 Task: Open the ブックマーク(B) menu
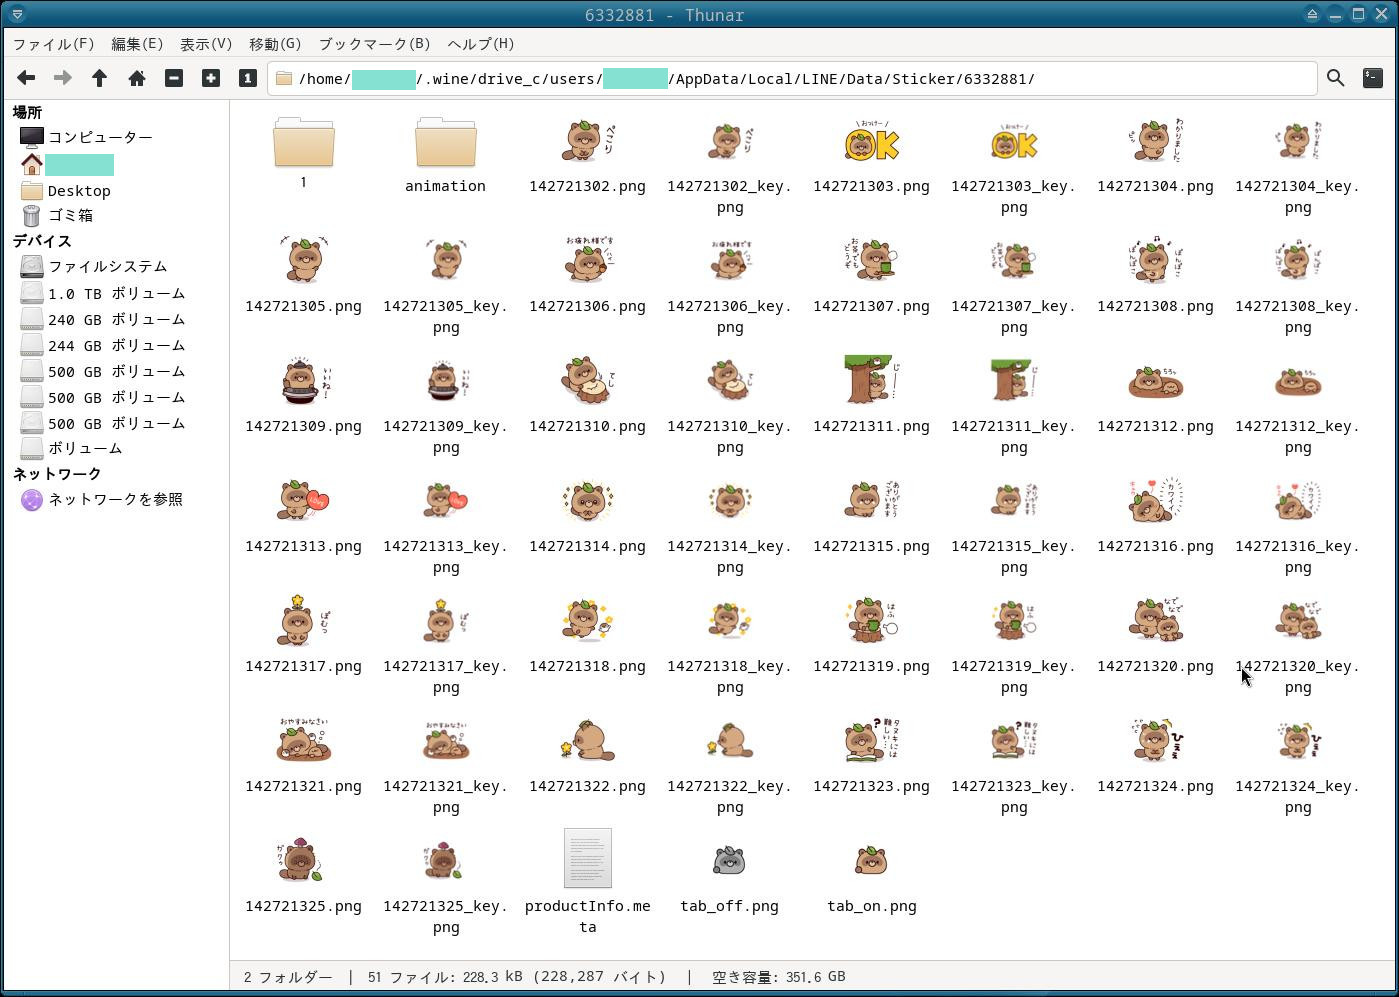tap(374, 44)
